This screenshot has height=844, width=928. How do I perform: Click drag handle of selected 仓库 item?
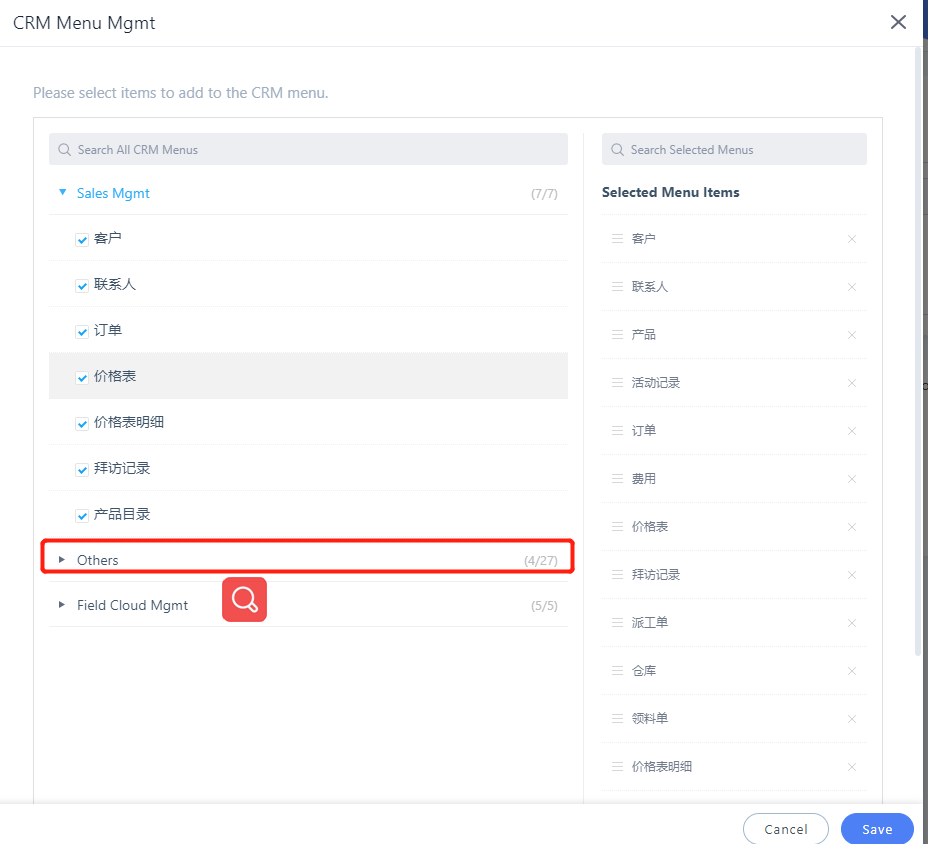pyautogui.click(x=617, y=671)
